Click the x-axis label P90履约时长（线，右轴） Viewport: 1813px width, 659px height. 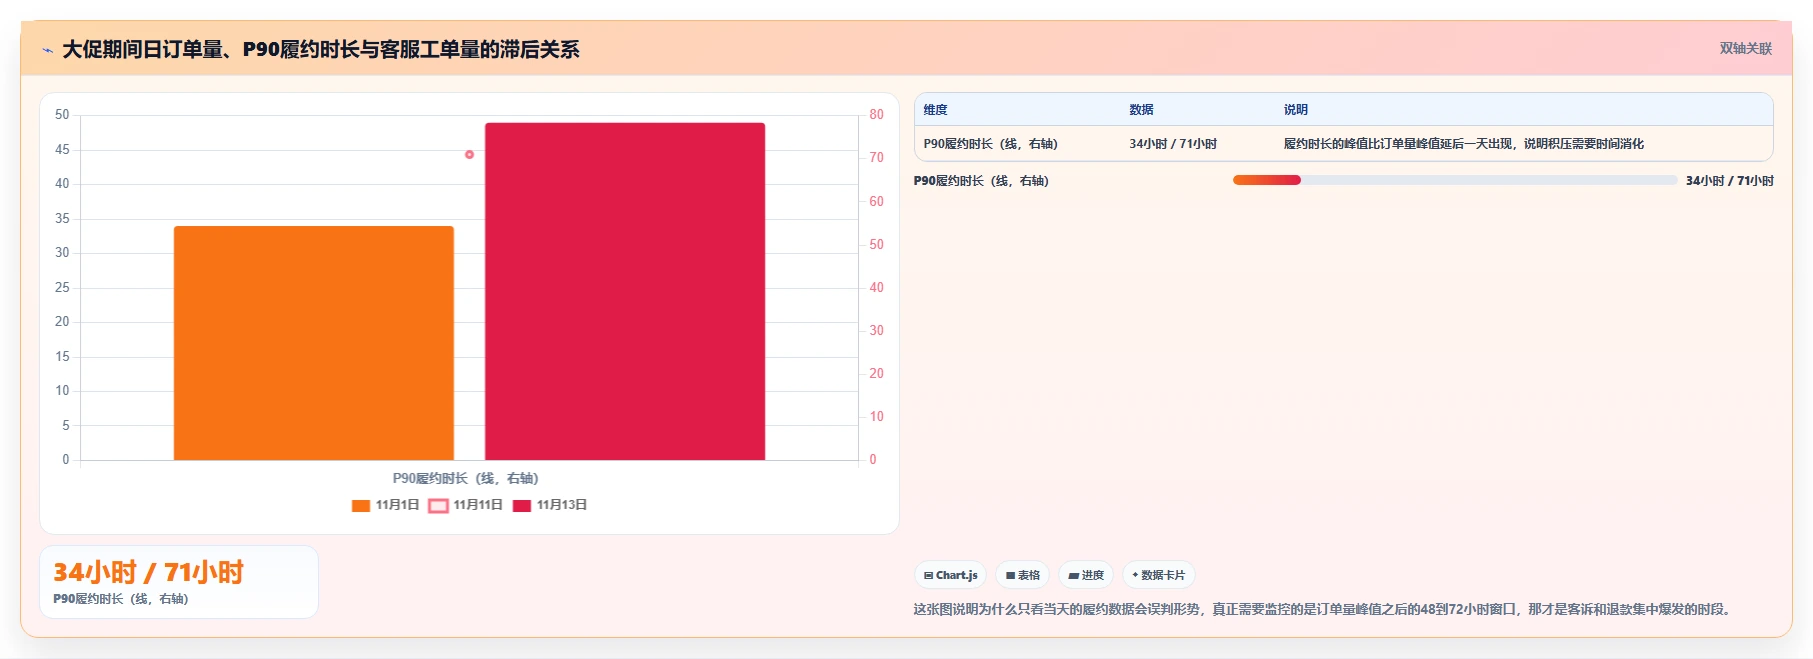pyautogui.click(x=466, y=478)
